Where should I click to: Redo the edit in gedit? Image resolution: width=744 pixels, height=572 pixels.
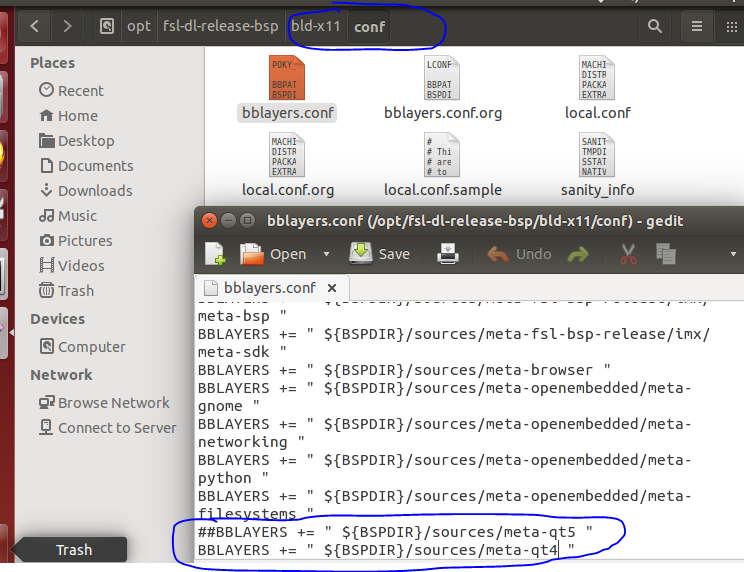point(578,255)
